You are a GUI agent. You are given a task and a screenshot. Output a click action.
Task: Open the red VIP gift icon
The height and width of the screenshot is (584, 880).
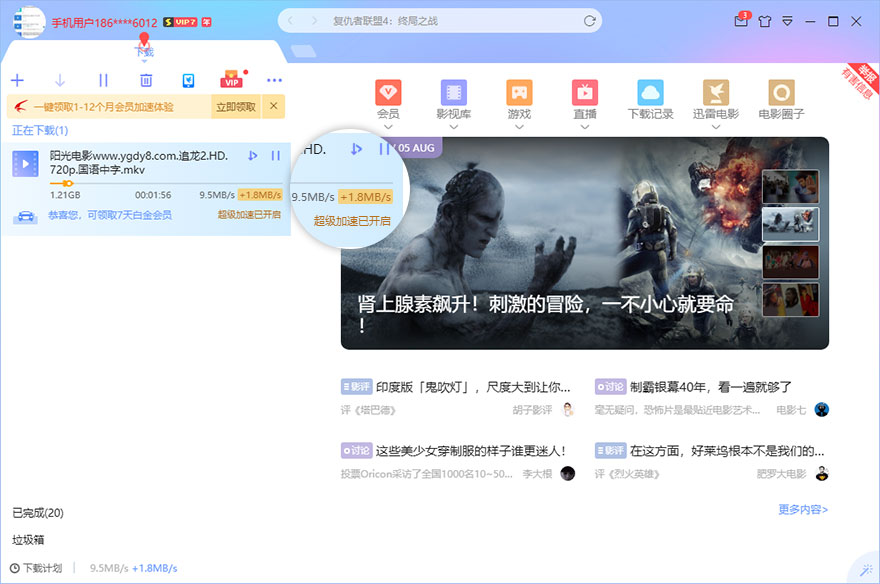232,79
